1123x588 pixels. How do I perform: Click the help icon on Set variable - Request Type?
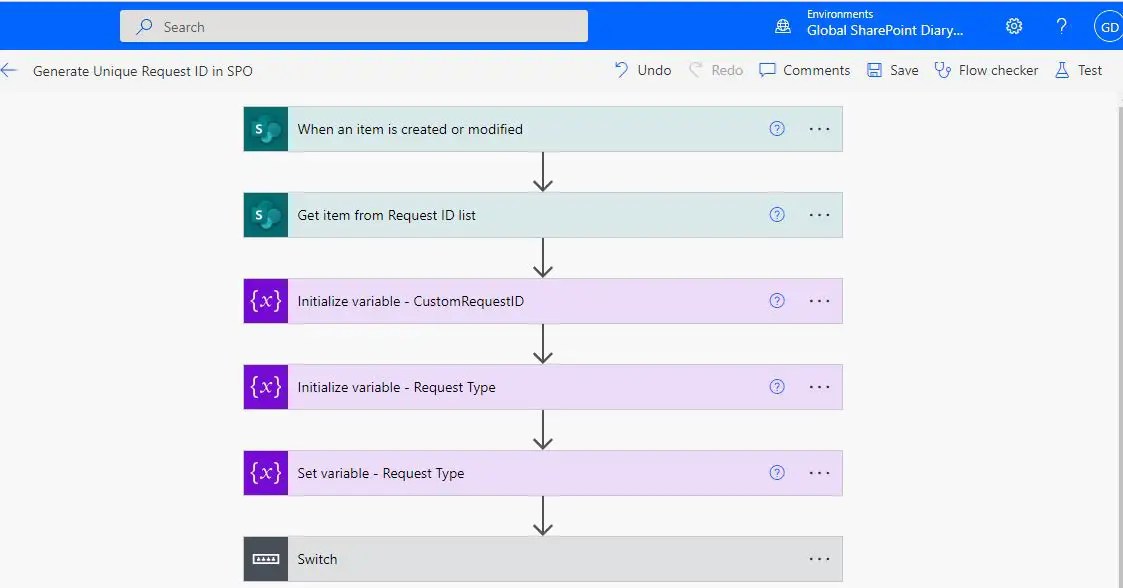pyautogui.click(x=777, y=472)
